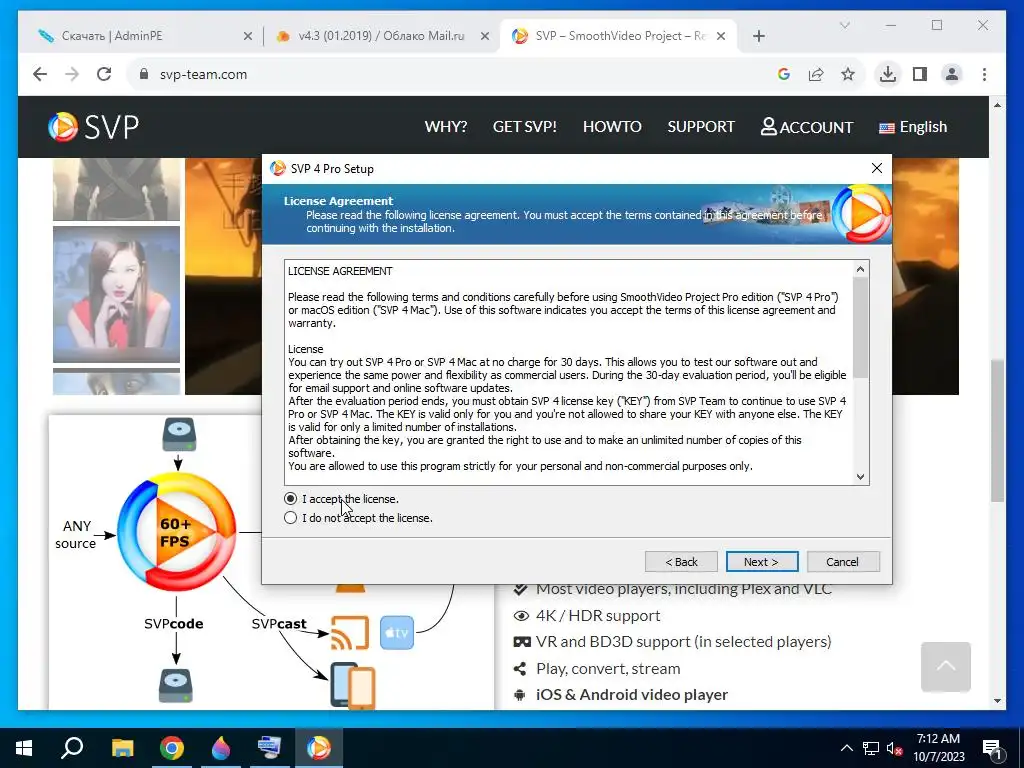The height and width of the screenshot is (768, 1024).
Task: Open the SUPPORT menu item
Action: tap(701, 127)
